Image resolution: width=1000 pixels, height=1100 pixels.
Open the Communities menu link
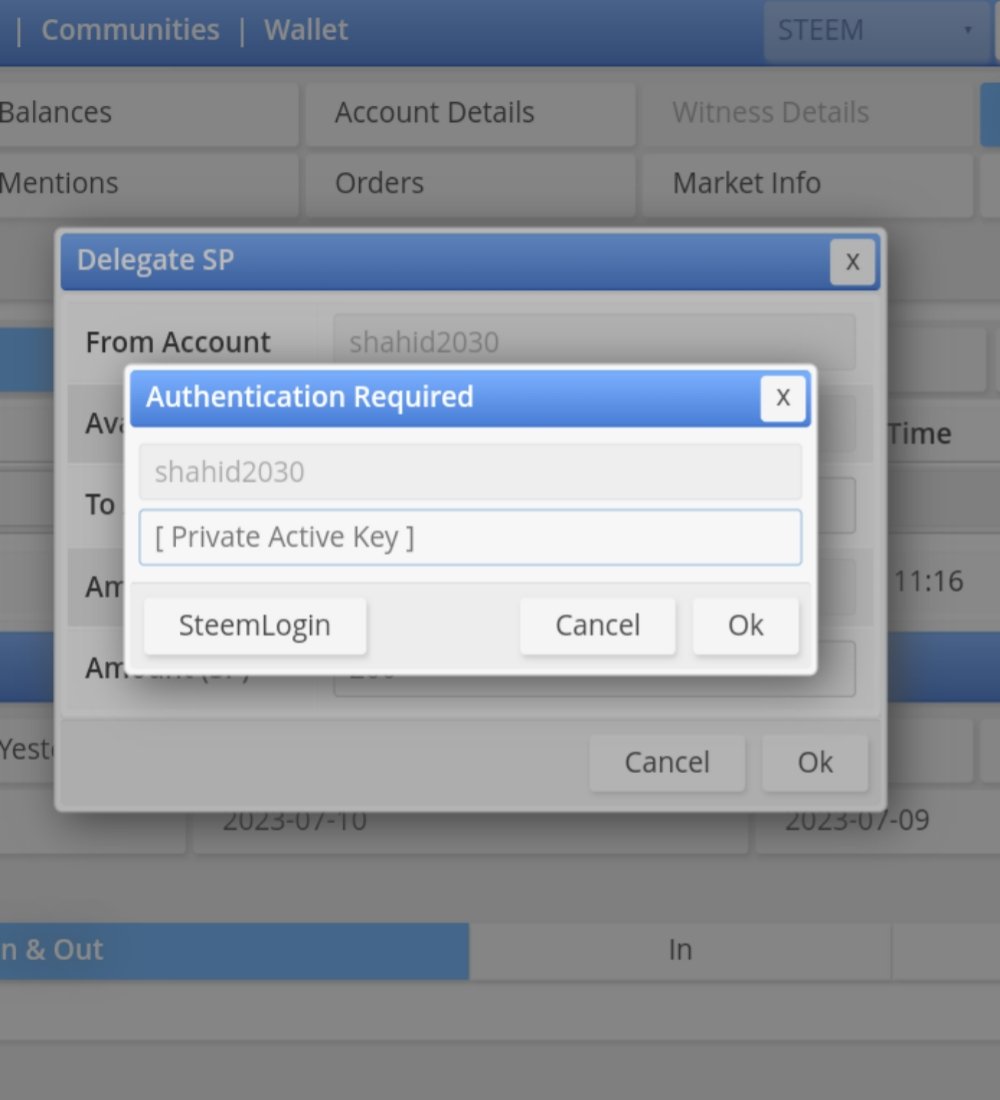coord(131,30)
